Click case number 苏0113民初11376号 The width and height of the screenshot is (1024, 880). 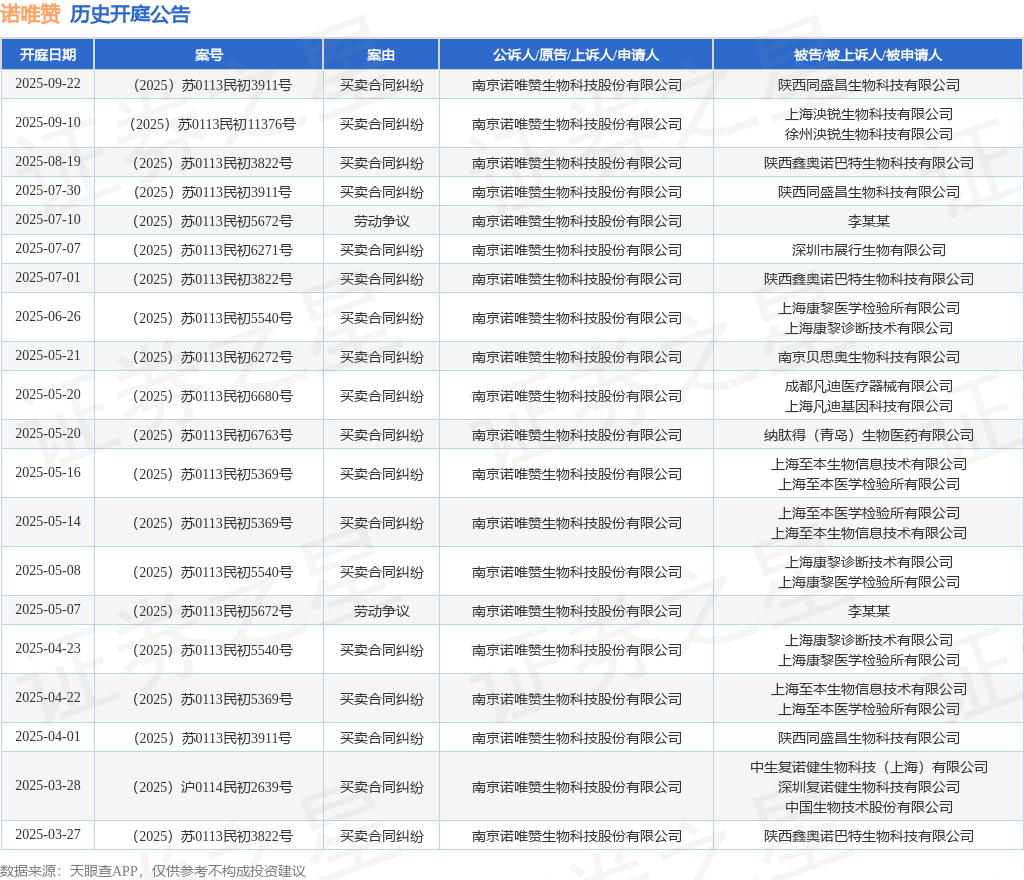tap(212, 124)
